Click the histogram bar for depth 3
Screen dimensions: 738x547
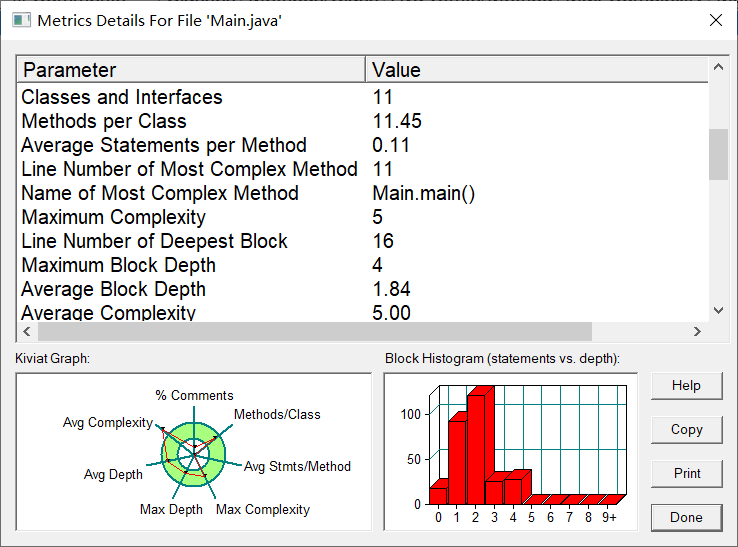(x=495, y=491)
